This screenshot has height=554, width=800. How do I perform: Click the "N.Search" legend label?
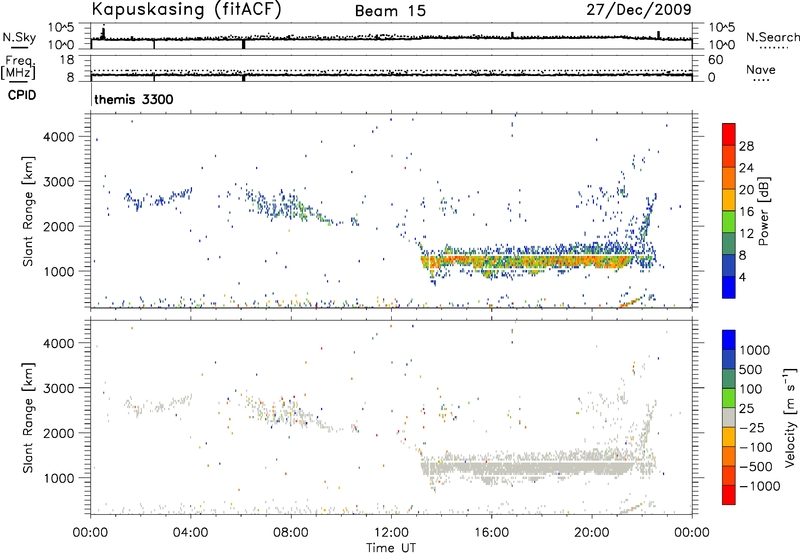tap(772, 37)
